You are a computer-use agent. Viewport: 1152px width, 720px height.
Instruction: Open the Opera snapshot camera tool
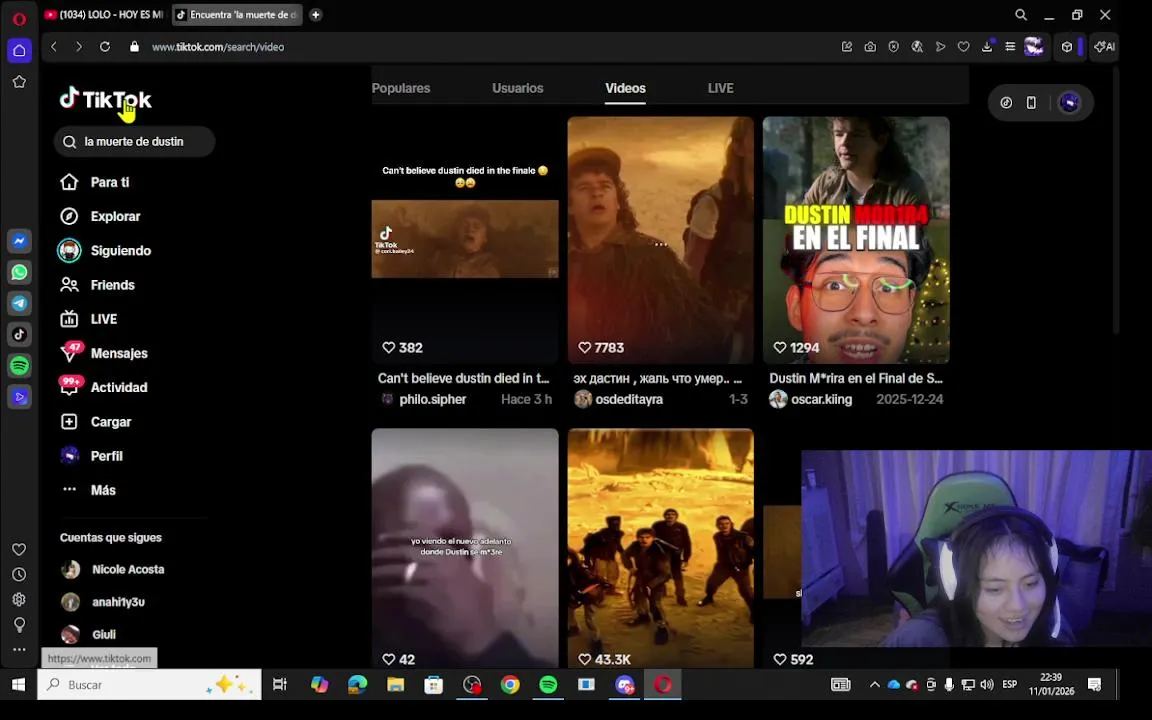coord(870,46)
